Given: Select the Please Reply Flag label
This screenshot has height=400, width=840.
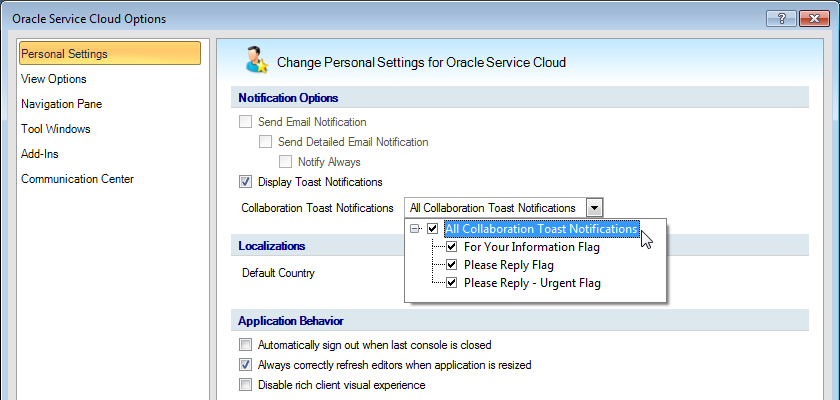Looking at the screenshot, I should (509, 265).
